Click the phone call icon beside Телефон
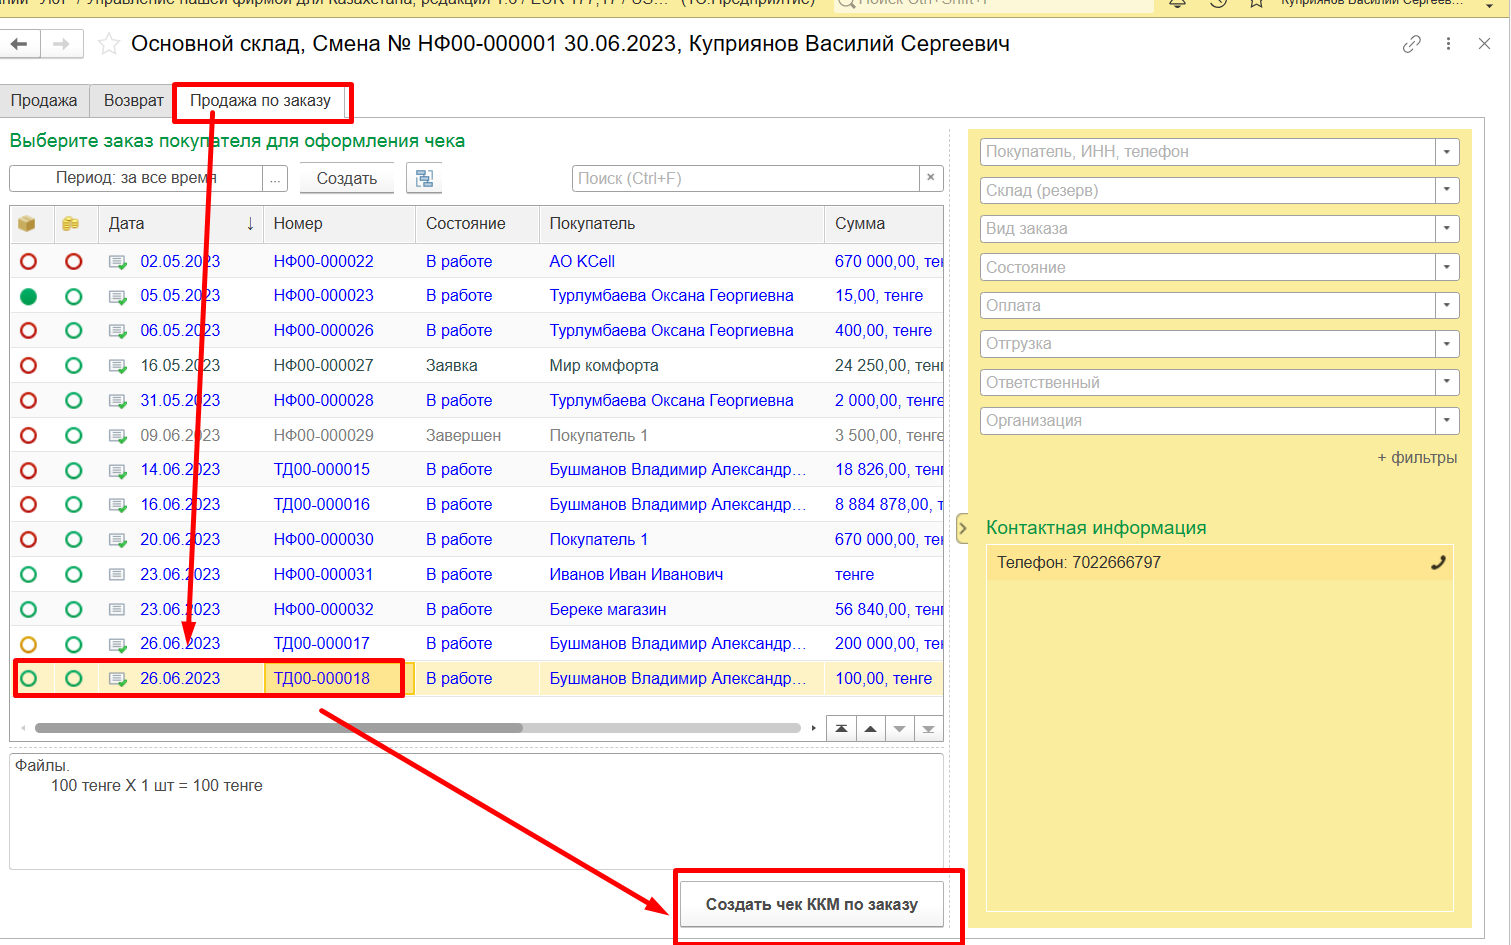The image size is (1511, 945). tap(1438, 562)
